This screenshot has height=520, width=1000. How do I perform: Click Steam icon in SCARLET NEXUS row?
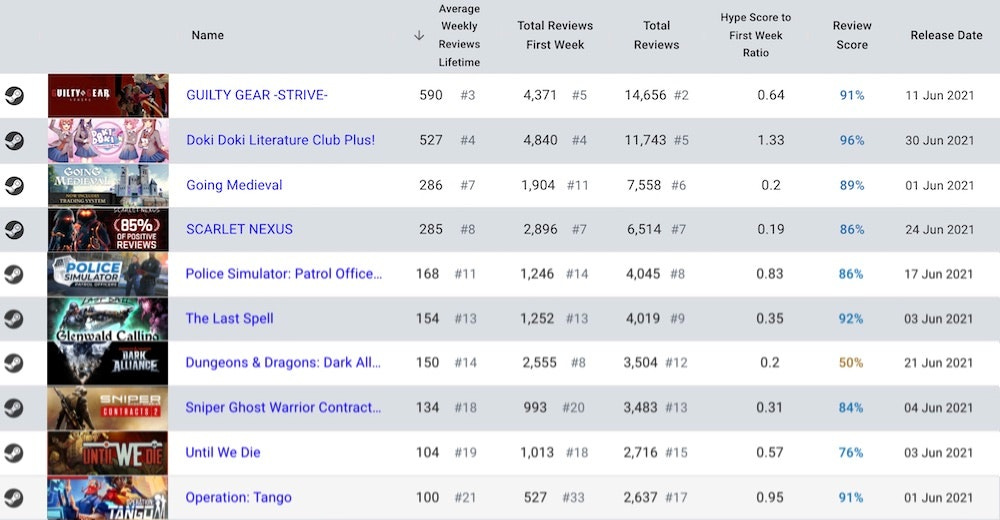click(14, 230)
